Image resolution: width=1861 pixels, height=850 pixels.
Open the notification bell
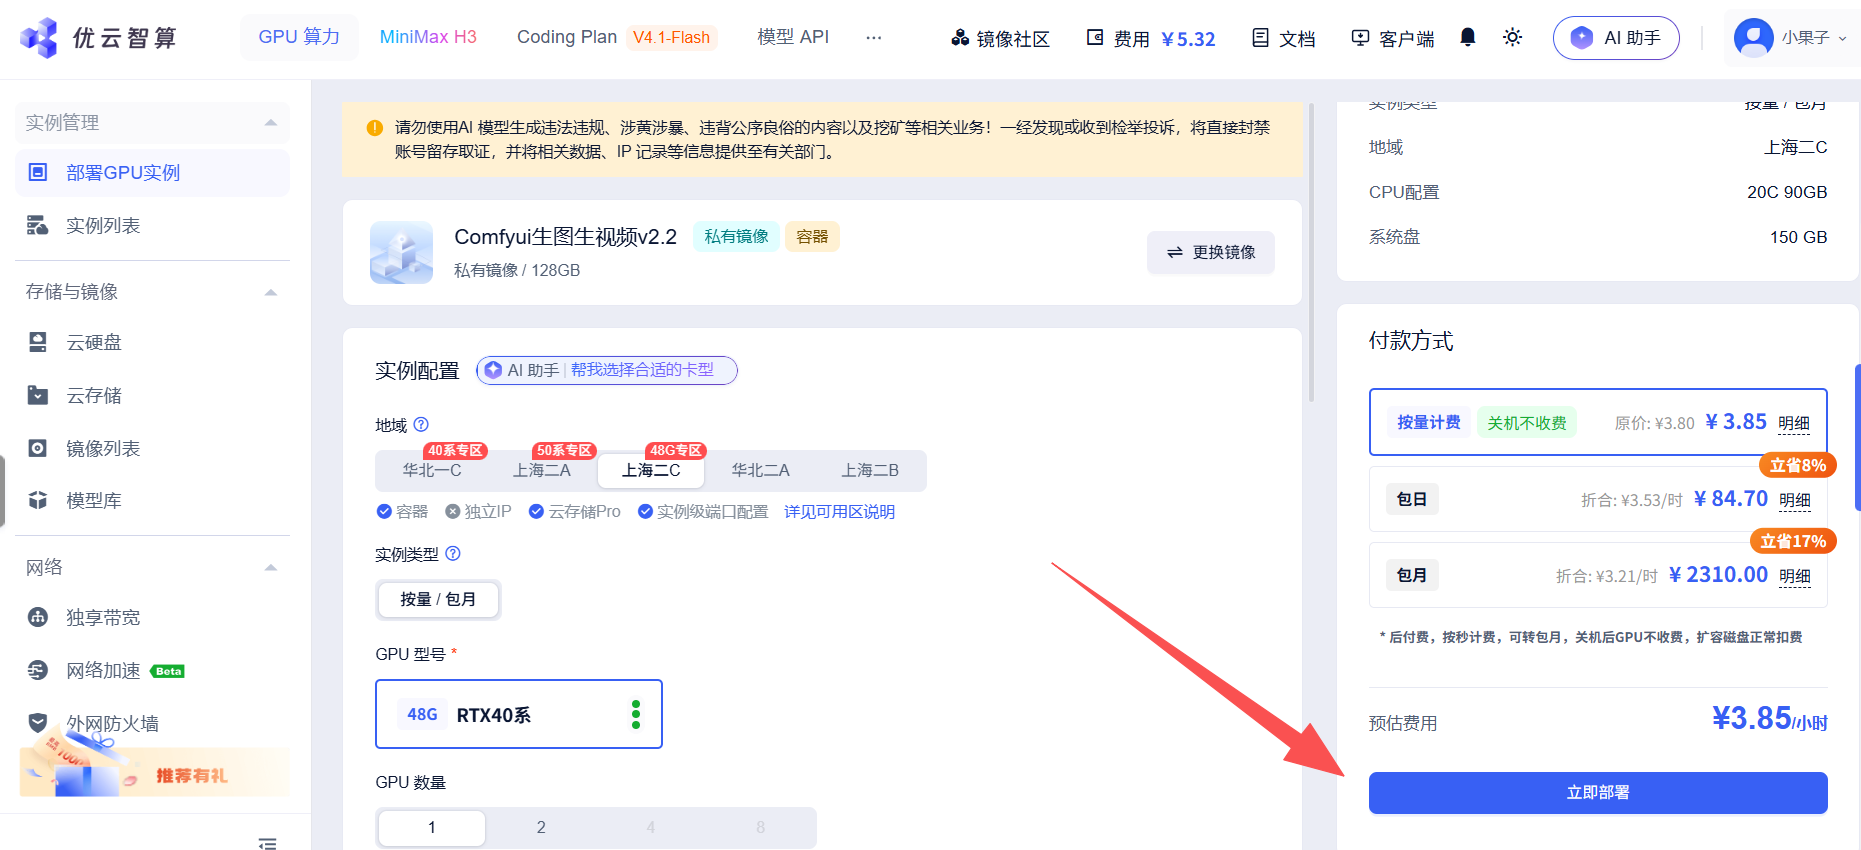click(1467, 37)
